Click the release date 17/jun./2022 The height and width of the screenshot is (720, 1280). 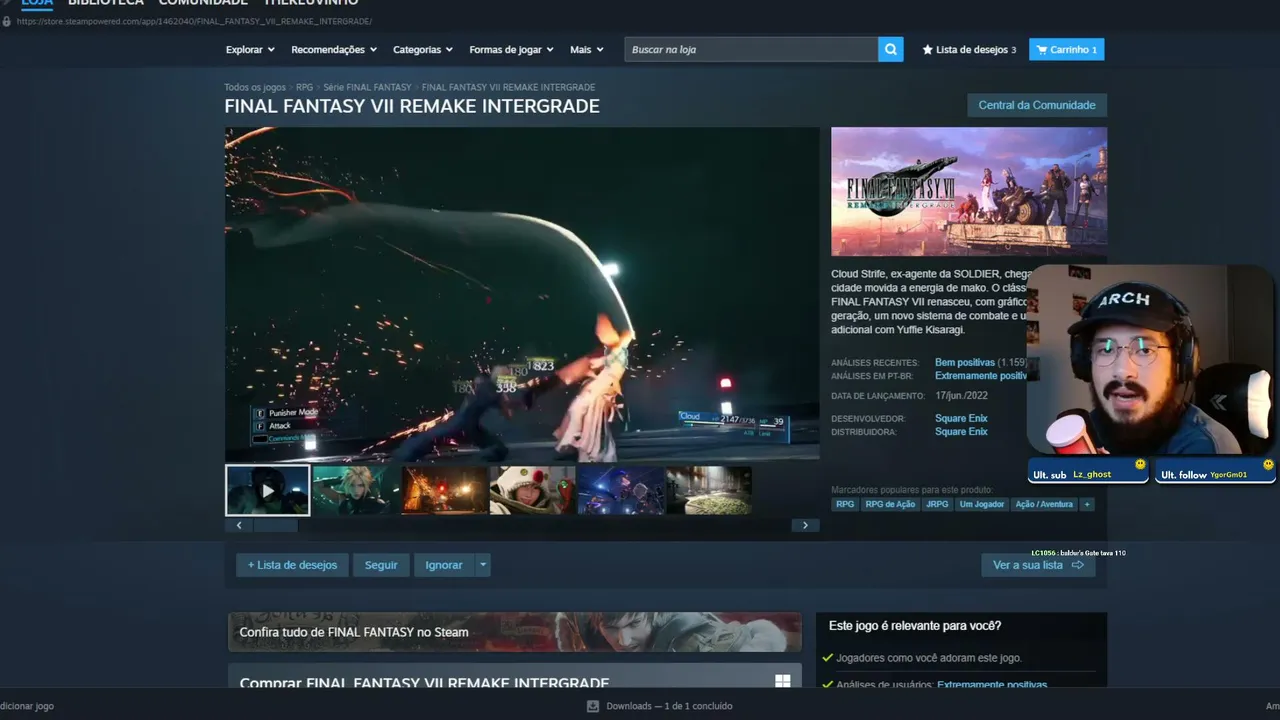(961, 396)
